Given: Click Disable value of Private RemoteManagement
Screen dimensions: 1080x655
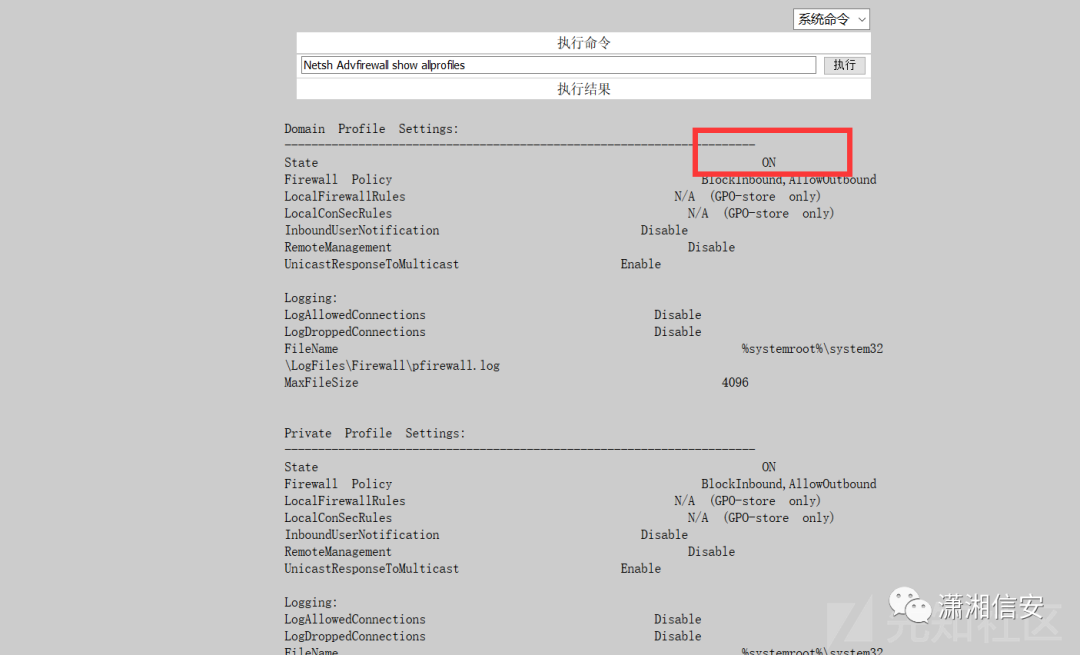Looking at the screenshot, I should (x=711, y=552).
